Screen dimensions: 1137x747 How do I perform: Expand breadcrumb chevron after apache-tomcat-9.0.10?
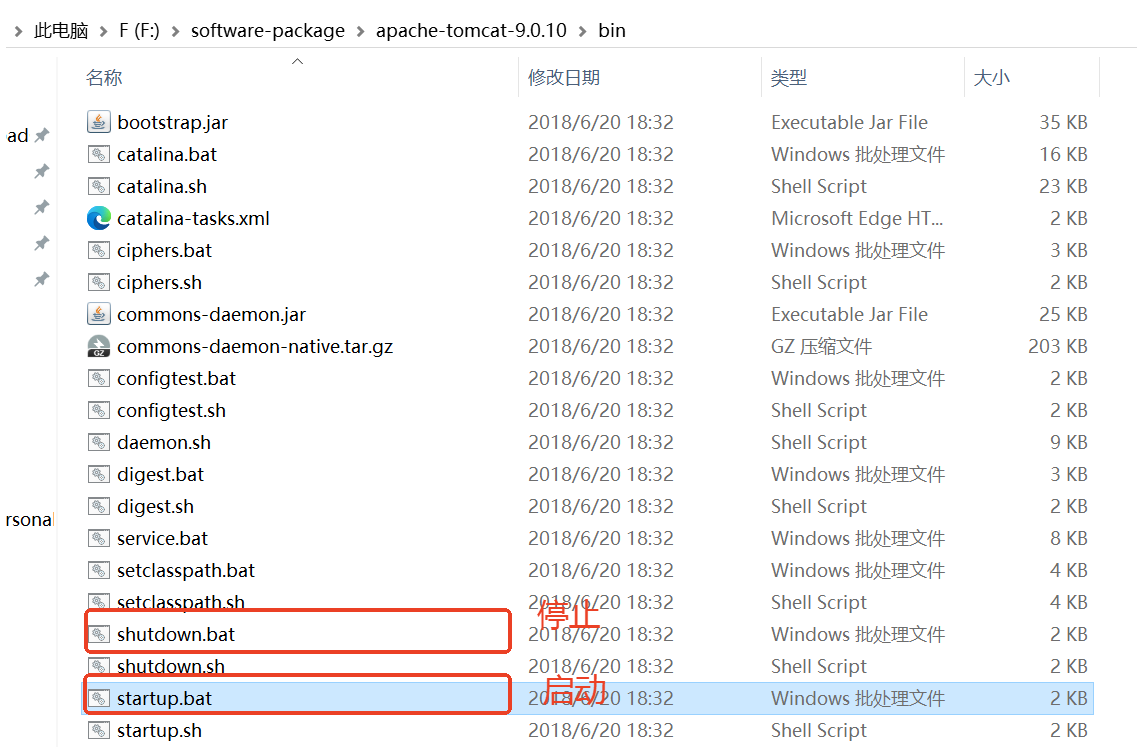(582, 31)
